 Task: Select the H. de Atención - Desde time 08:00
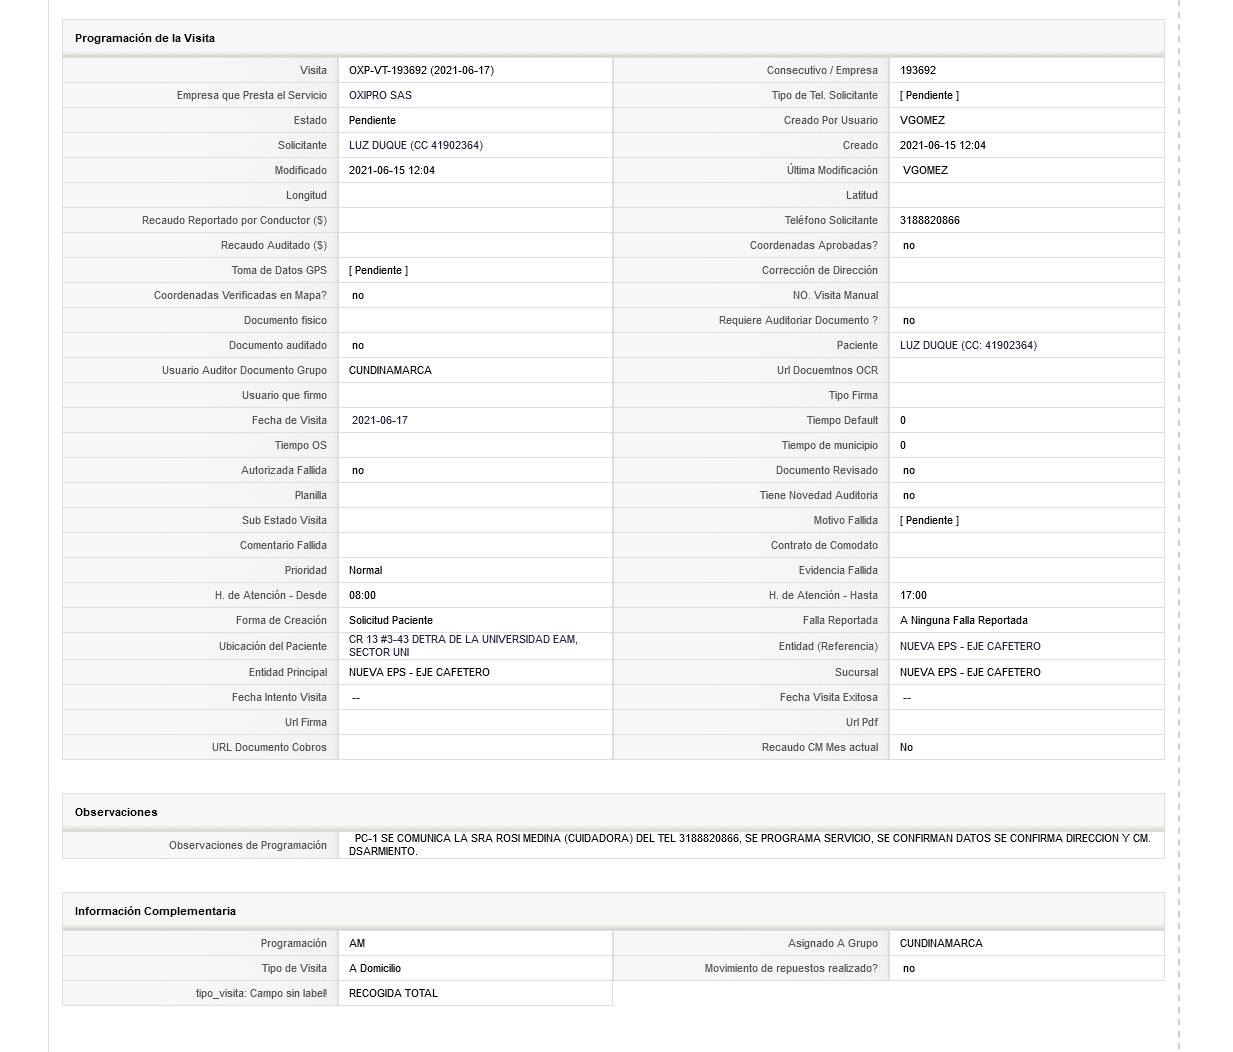click(362, 595)
